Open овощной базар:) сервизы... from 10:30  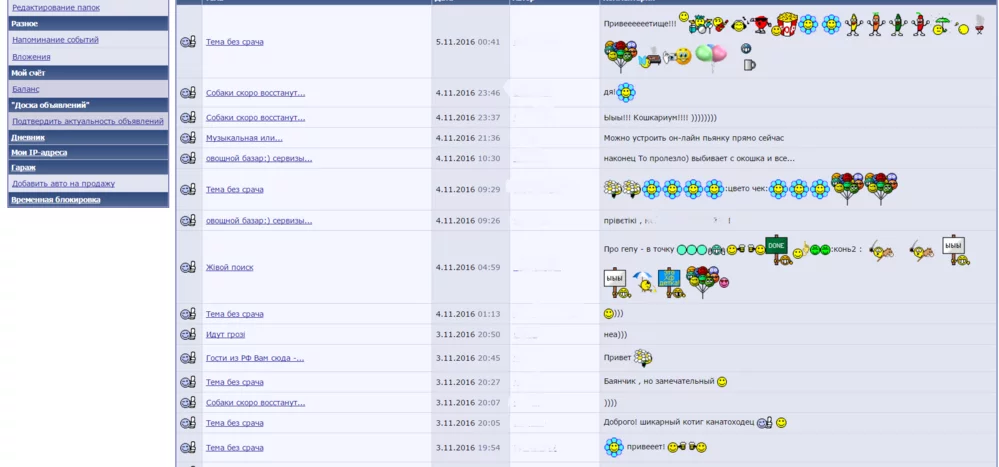(x=259, y=159)
